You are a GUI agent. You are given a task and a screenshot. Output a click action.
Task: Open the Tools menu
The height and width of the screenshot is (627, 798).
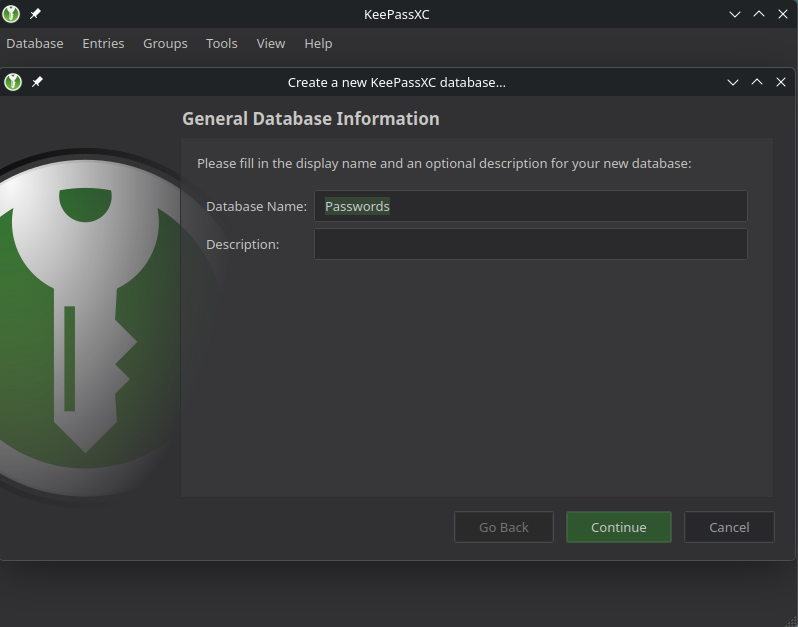(x=221, y=44)
